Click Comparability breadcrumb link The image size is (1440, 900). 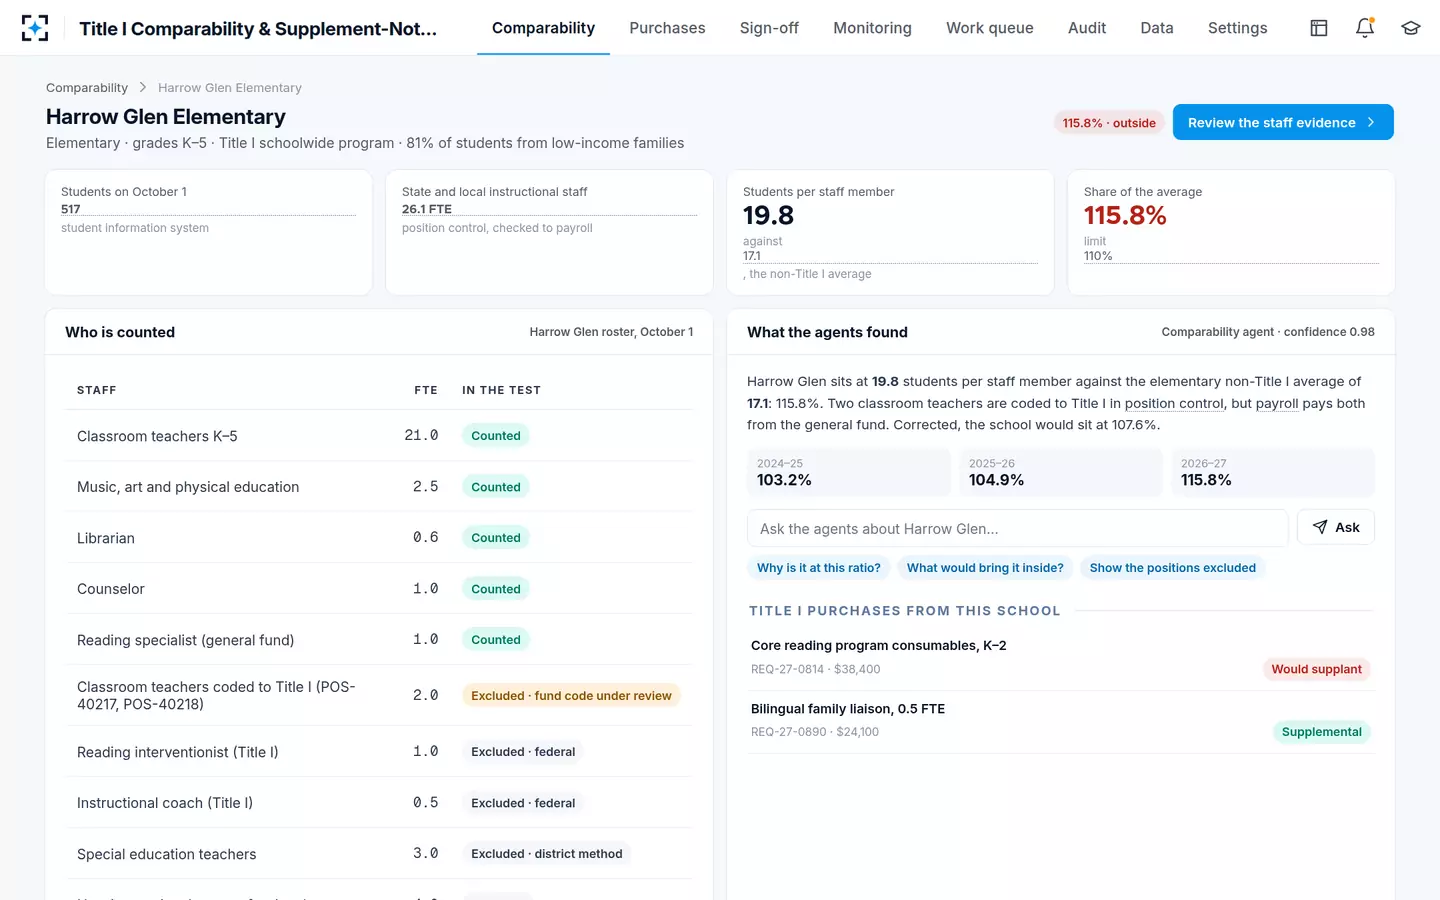pos(87,87)
